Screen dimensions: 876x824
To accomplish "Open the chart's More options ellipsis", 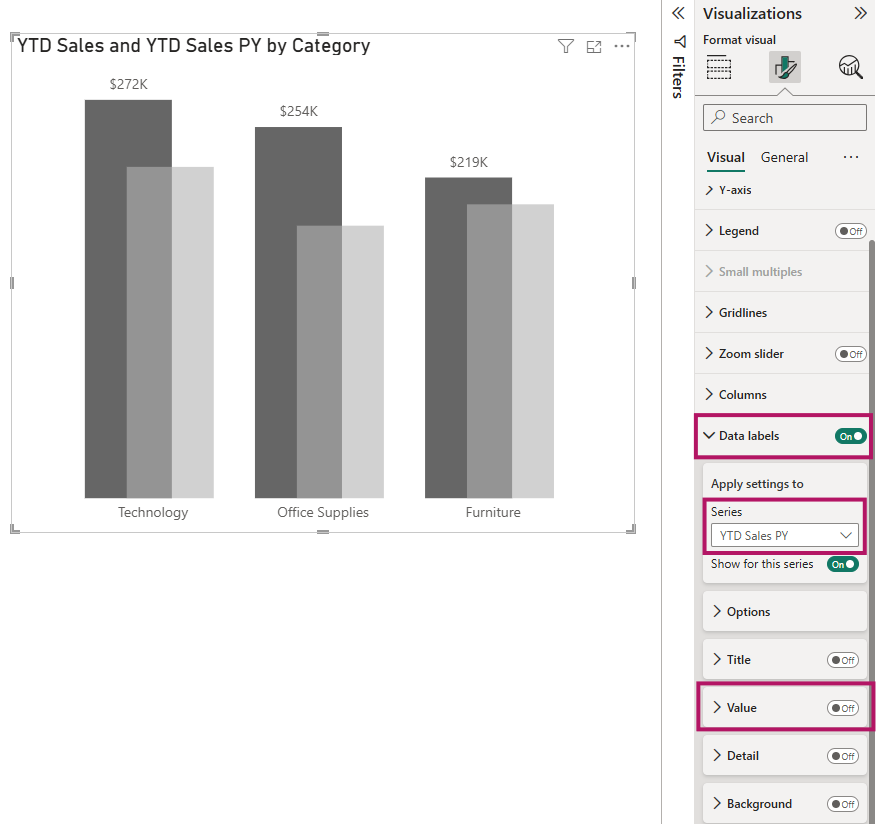I will pos(622,46).
